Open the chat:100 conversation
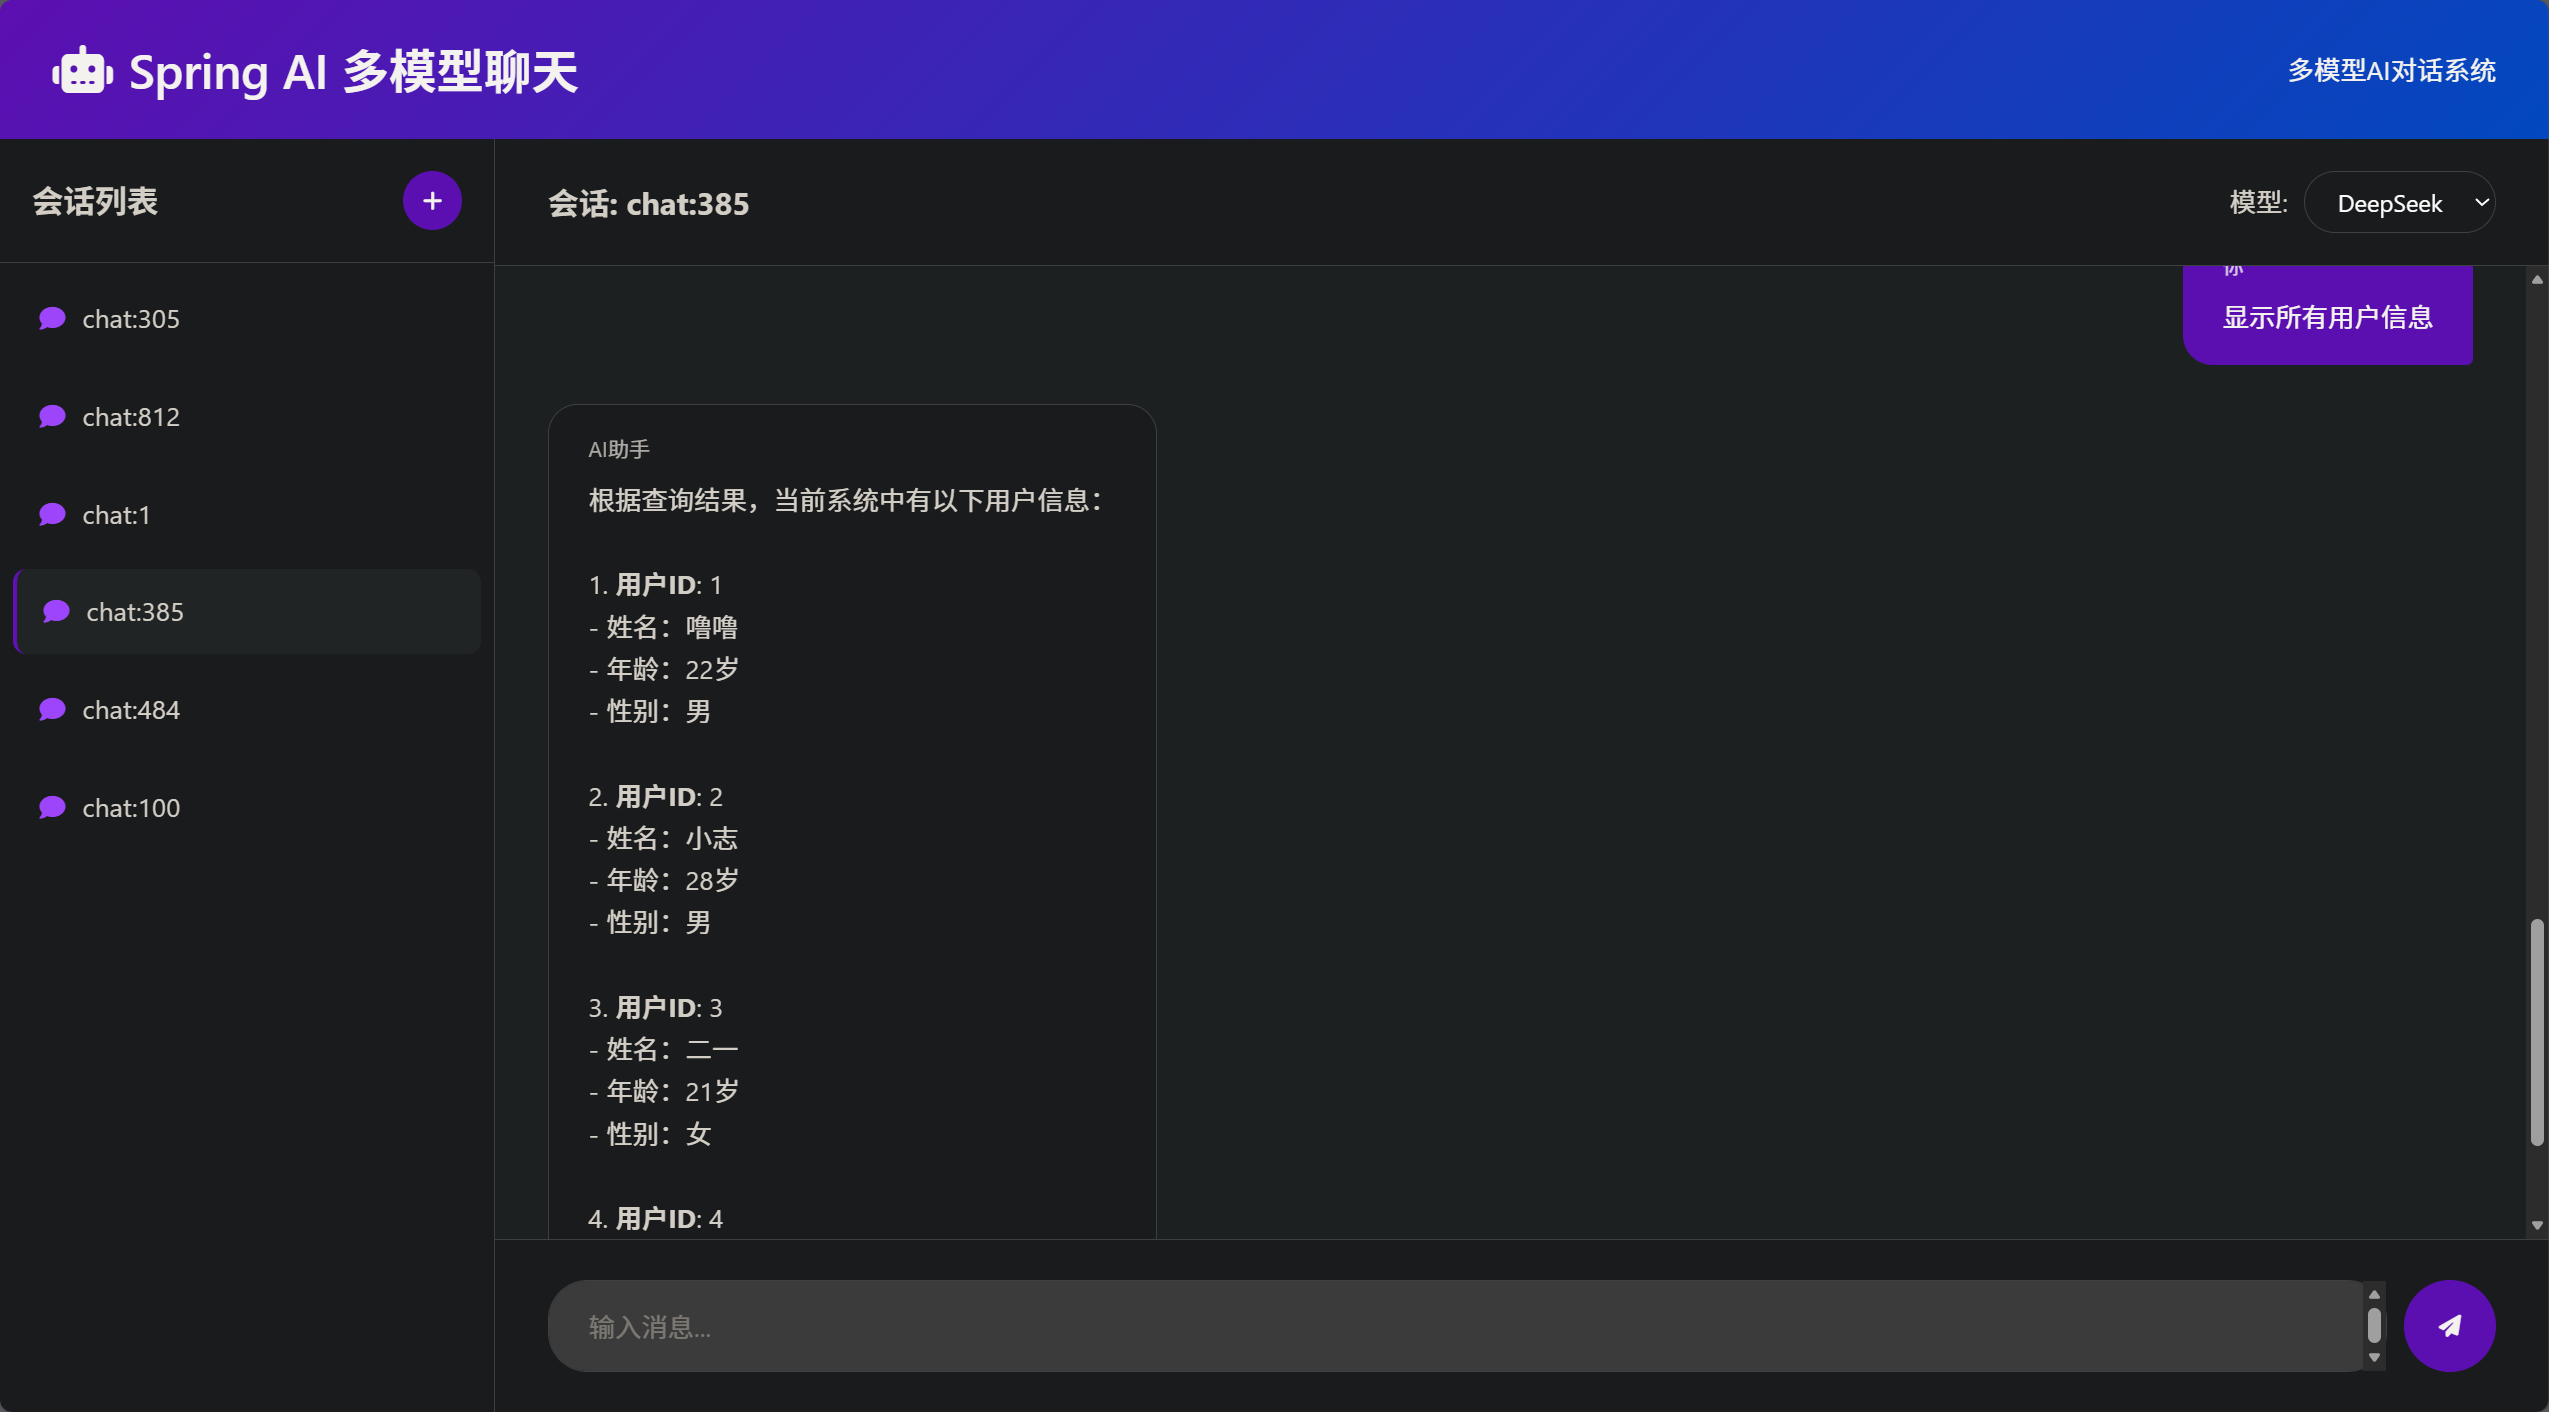This screenshot has height=1412, width=2549. [131, 808]
